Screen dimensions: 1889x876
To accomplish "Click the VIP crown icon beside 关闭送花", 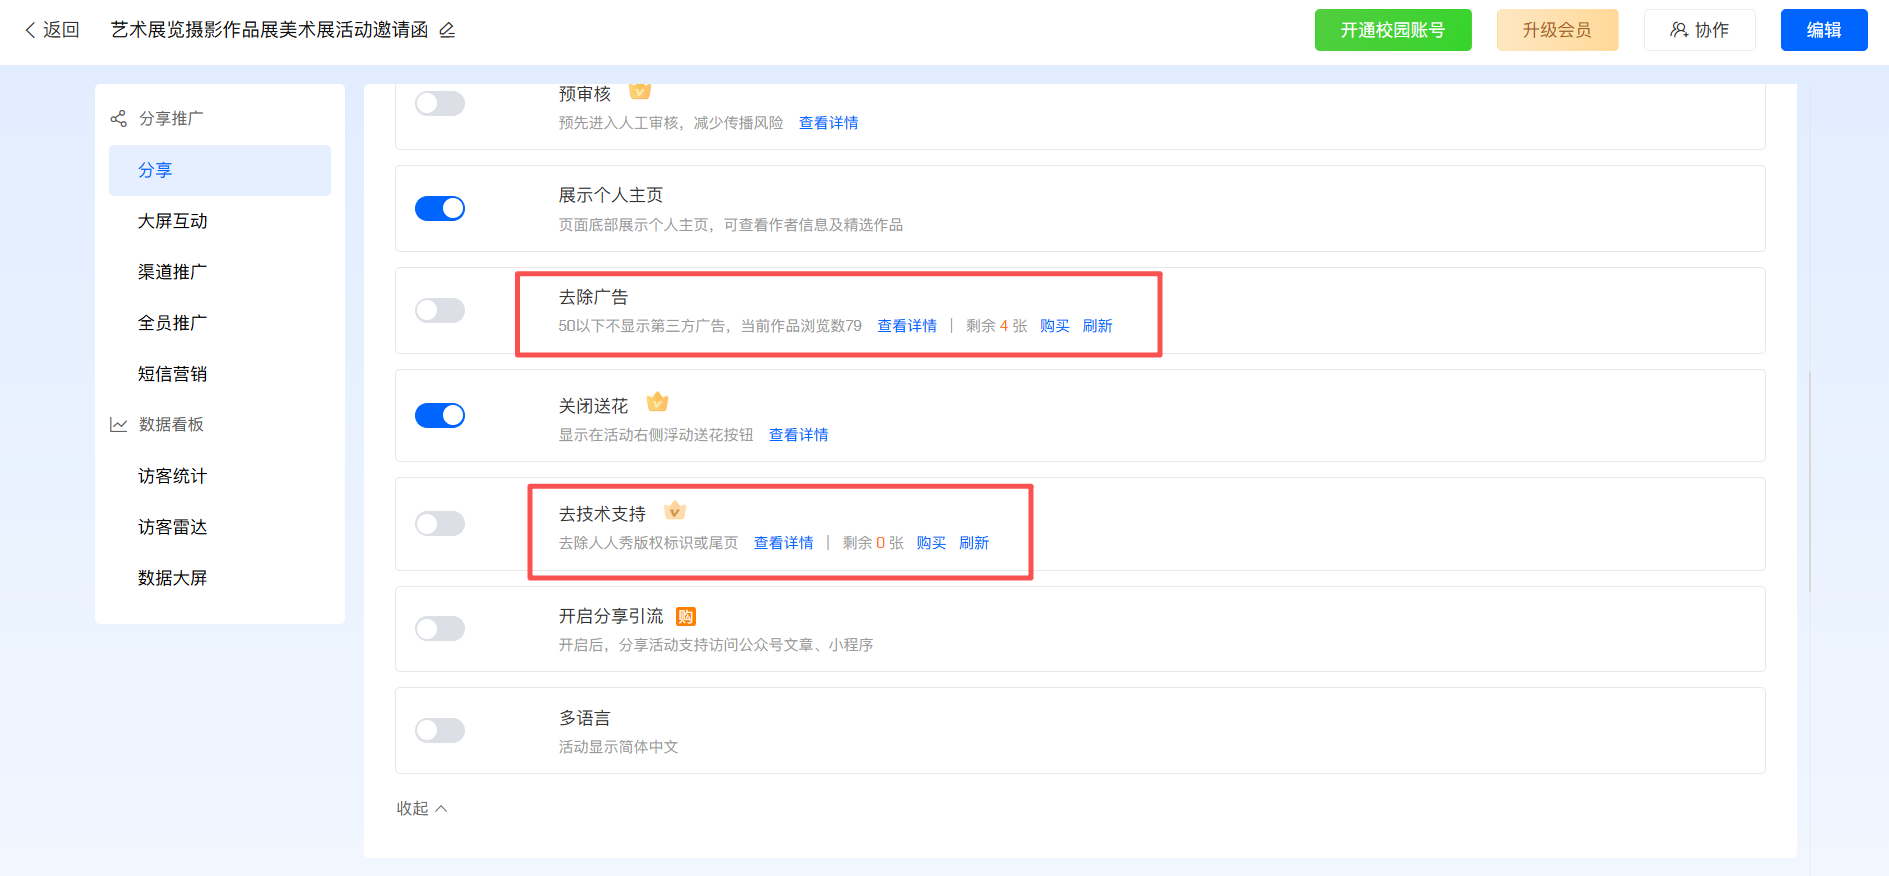I will tap(657, 402).
